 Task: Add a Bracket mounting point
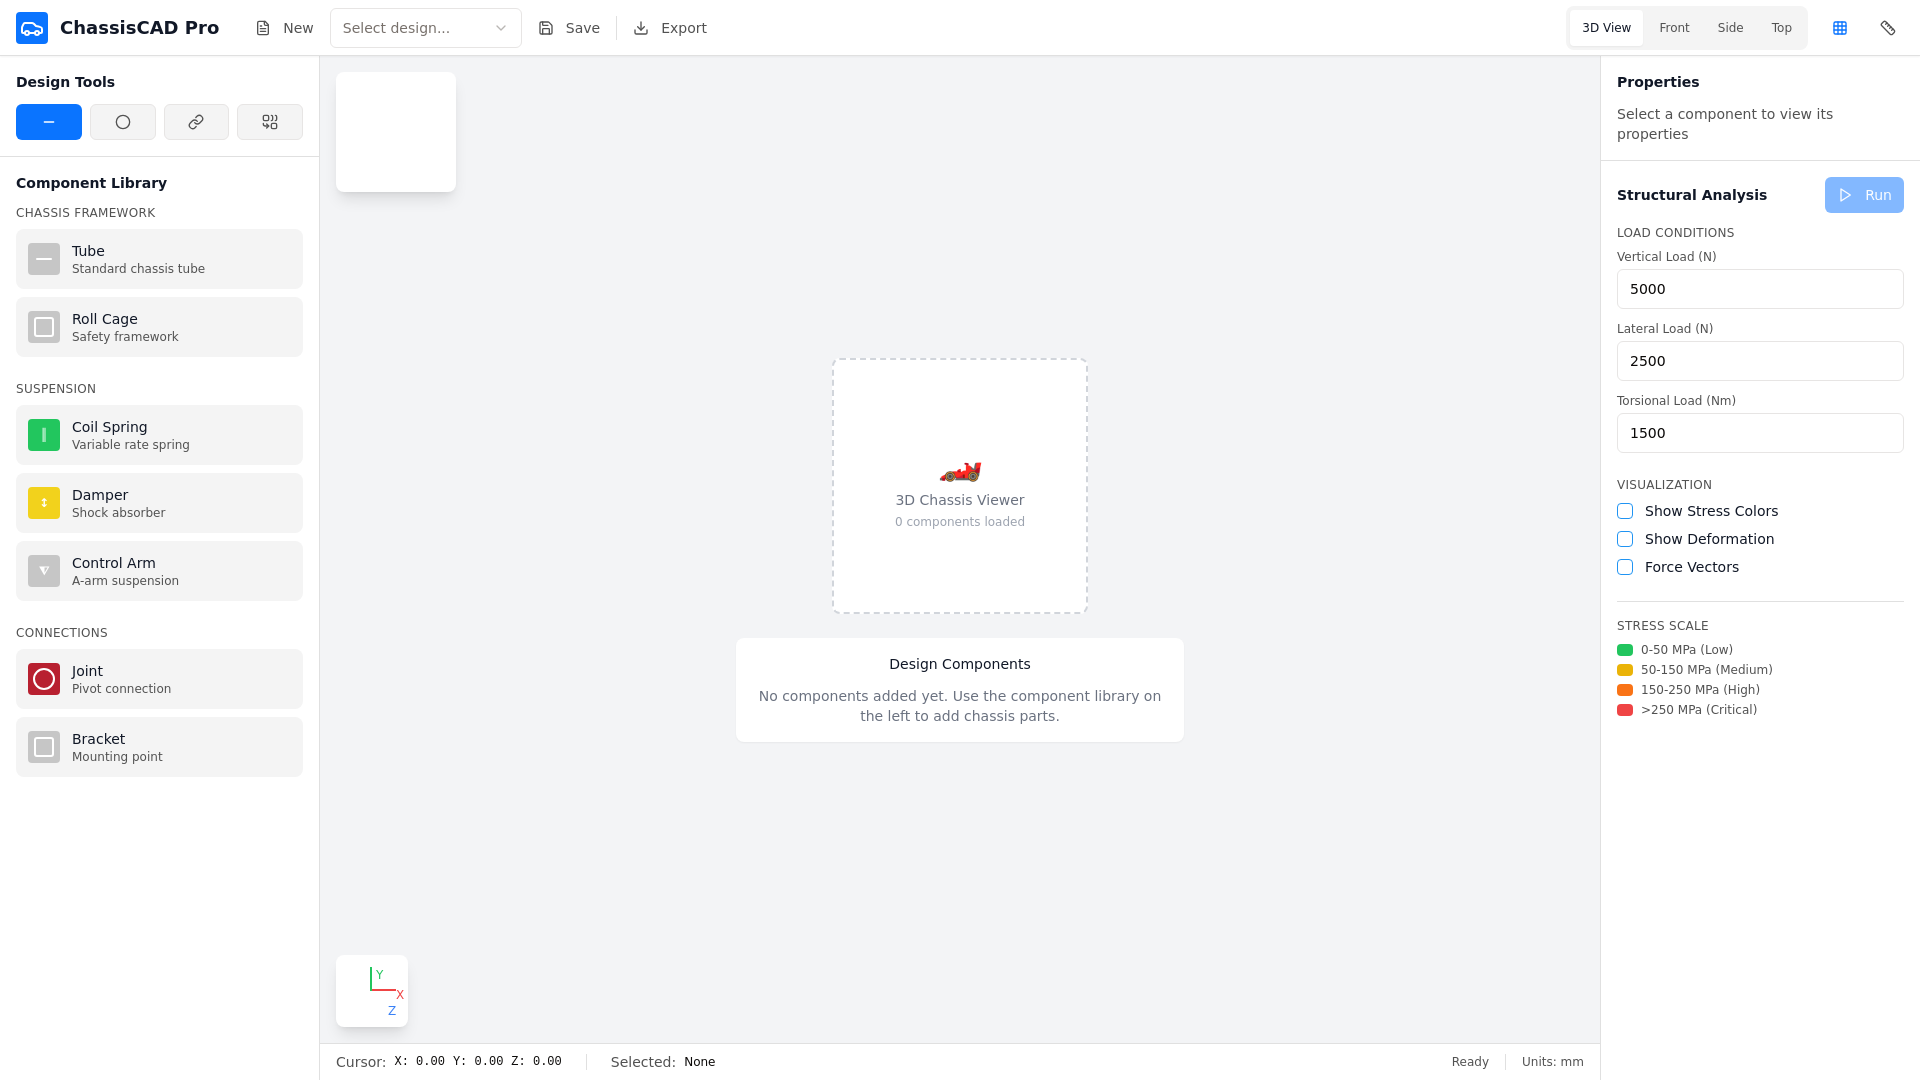(x=159, y=747)
